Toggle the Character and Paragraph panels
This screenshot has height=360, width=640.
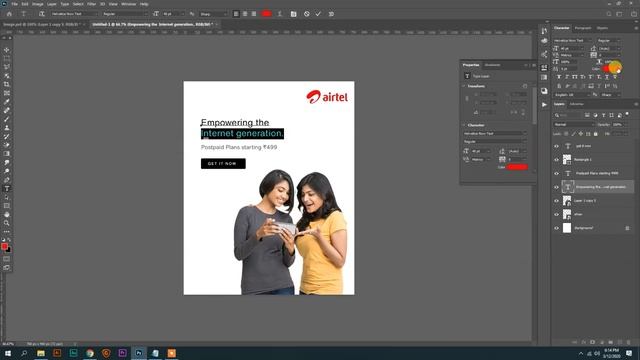pos(293,14)
